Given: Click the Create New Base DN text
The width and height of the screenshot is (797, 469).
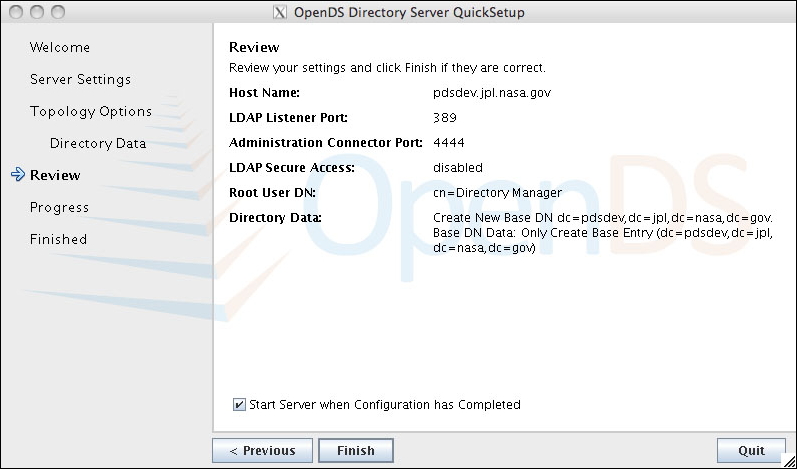Looking at the screenshot, I should click(x=603, y=218).
